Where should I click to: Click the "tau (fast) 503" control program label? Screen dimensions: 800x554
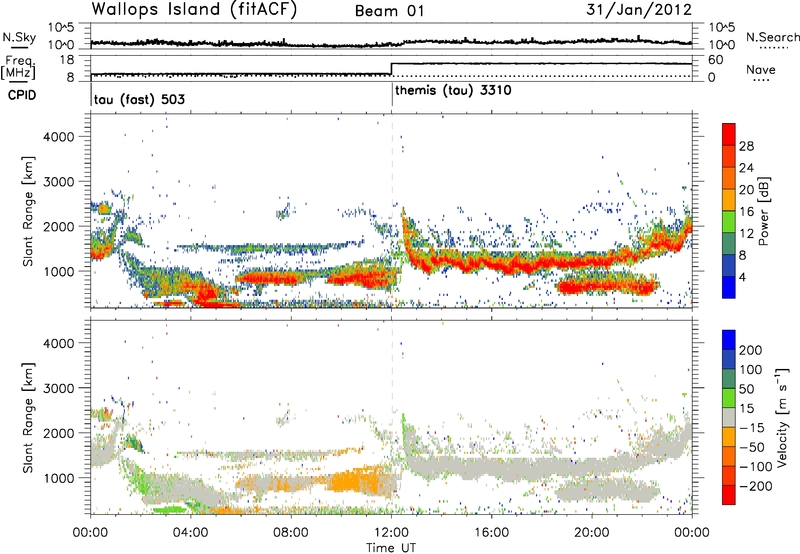coord(139,99)
